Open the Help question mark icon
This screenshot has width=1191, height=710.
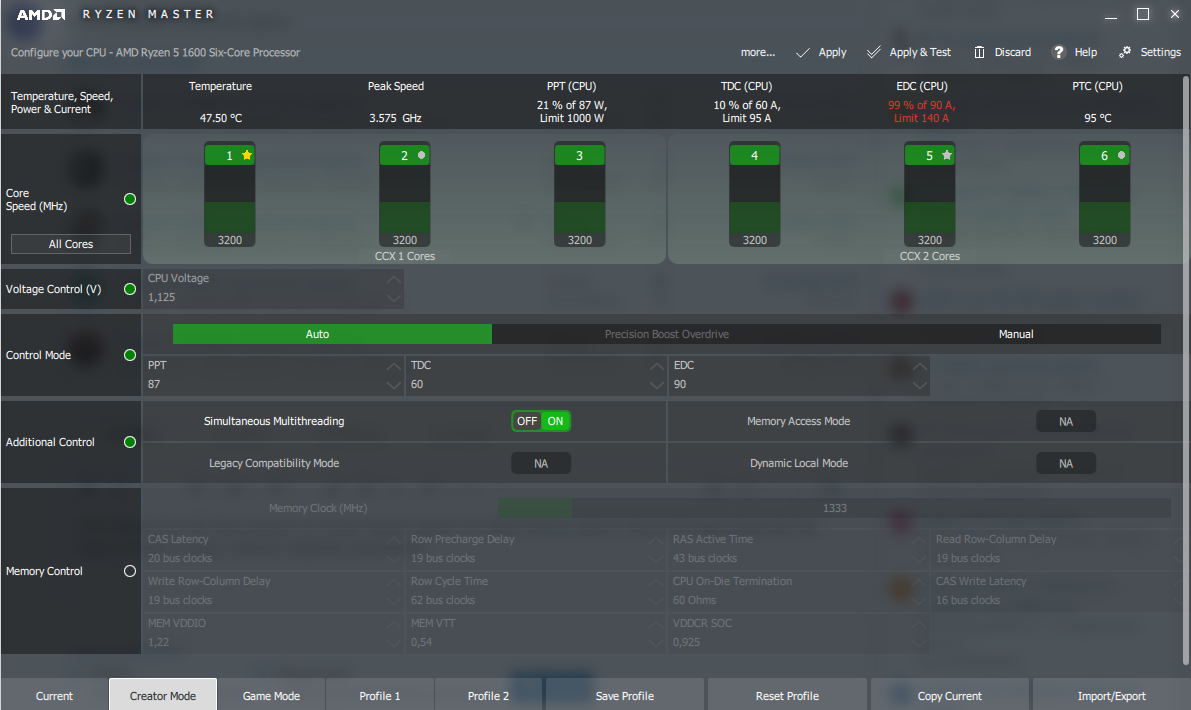coord(1058,52)
